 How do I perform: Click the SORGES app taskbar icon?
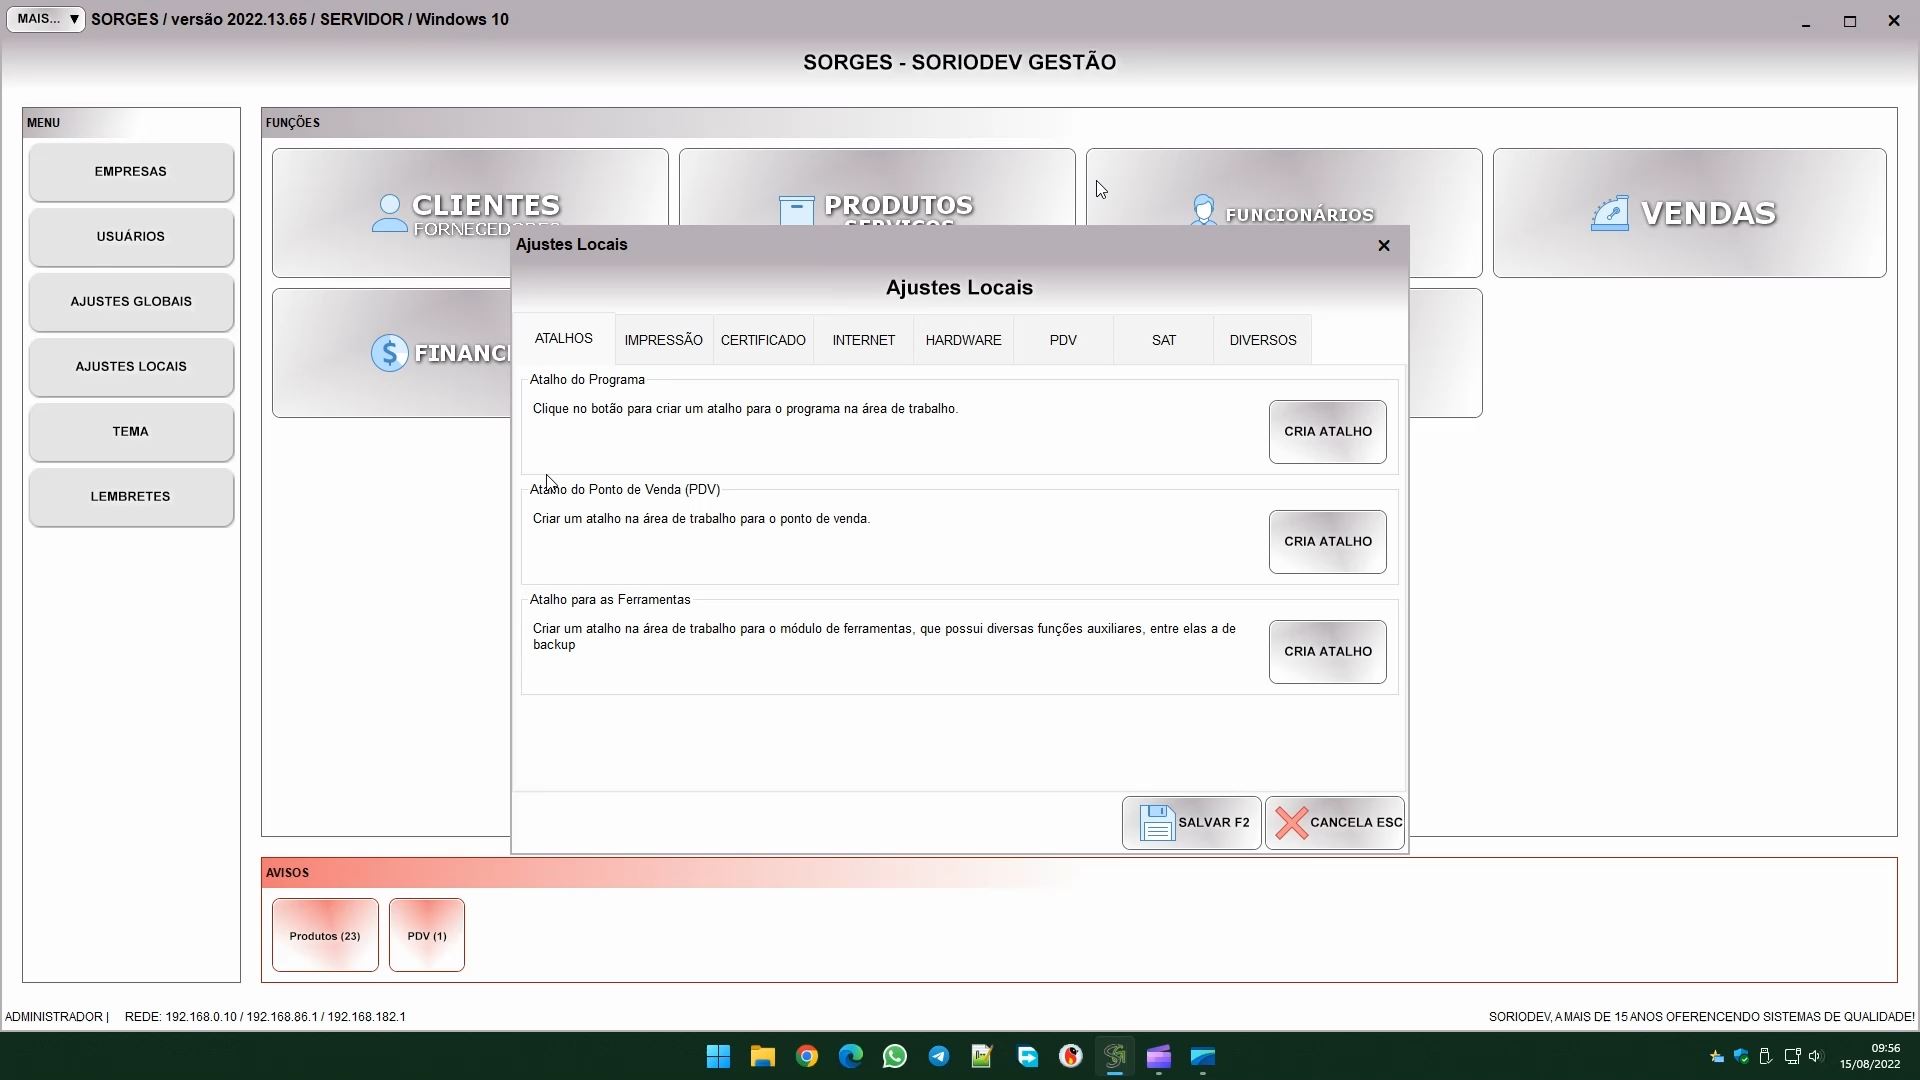pos(1115,1057)
